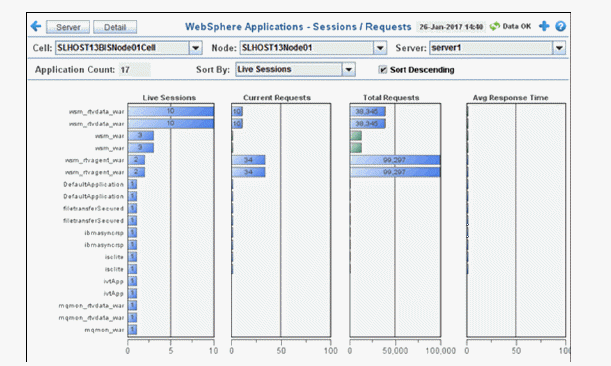Click the mqmon_war application label
The image size is (611, 366).
(104, 330)
